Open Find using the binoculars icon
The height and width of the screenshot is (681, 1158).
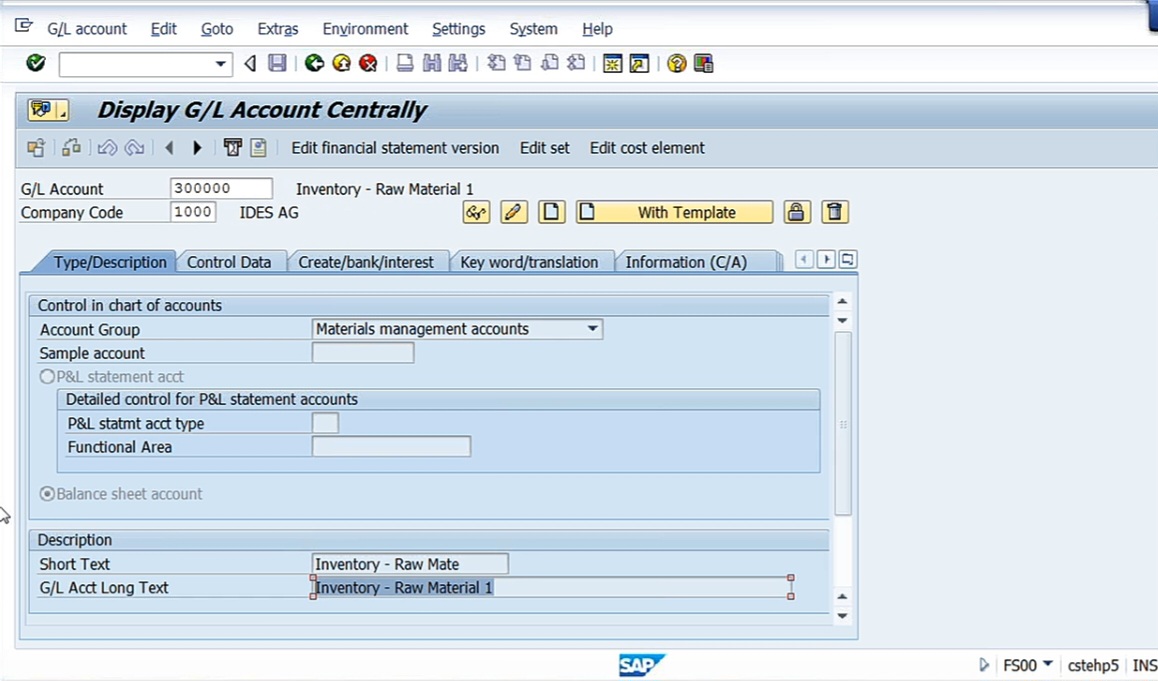click(431, 64)
